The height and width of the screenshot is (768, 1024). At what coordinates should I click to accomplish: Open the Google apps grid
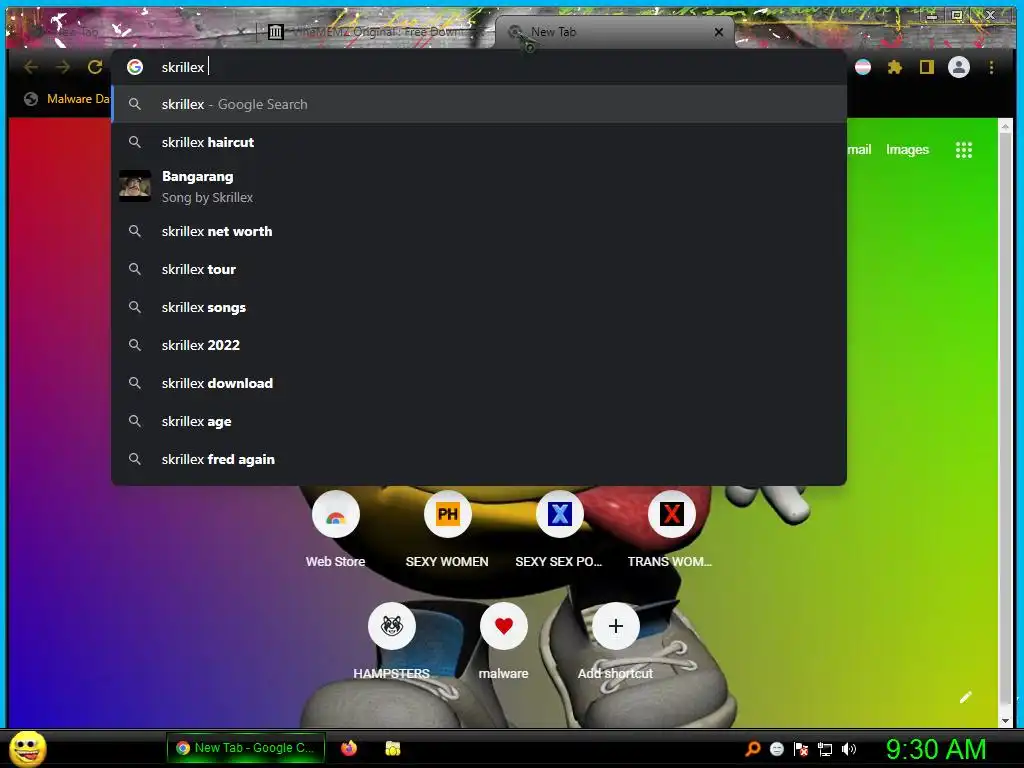coord(964,150)
